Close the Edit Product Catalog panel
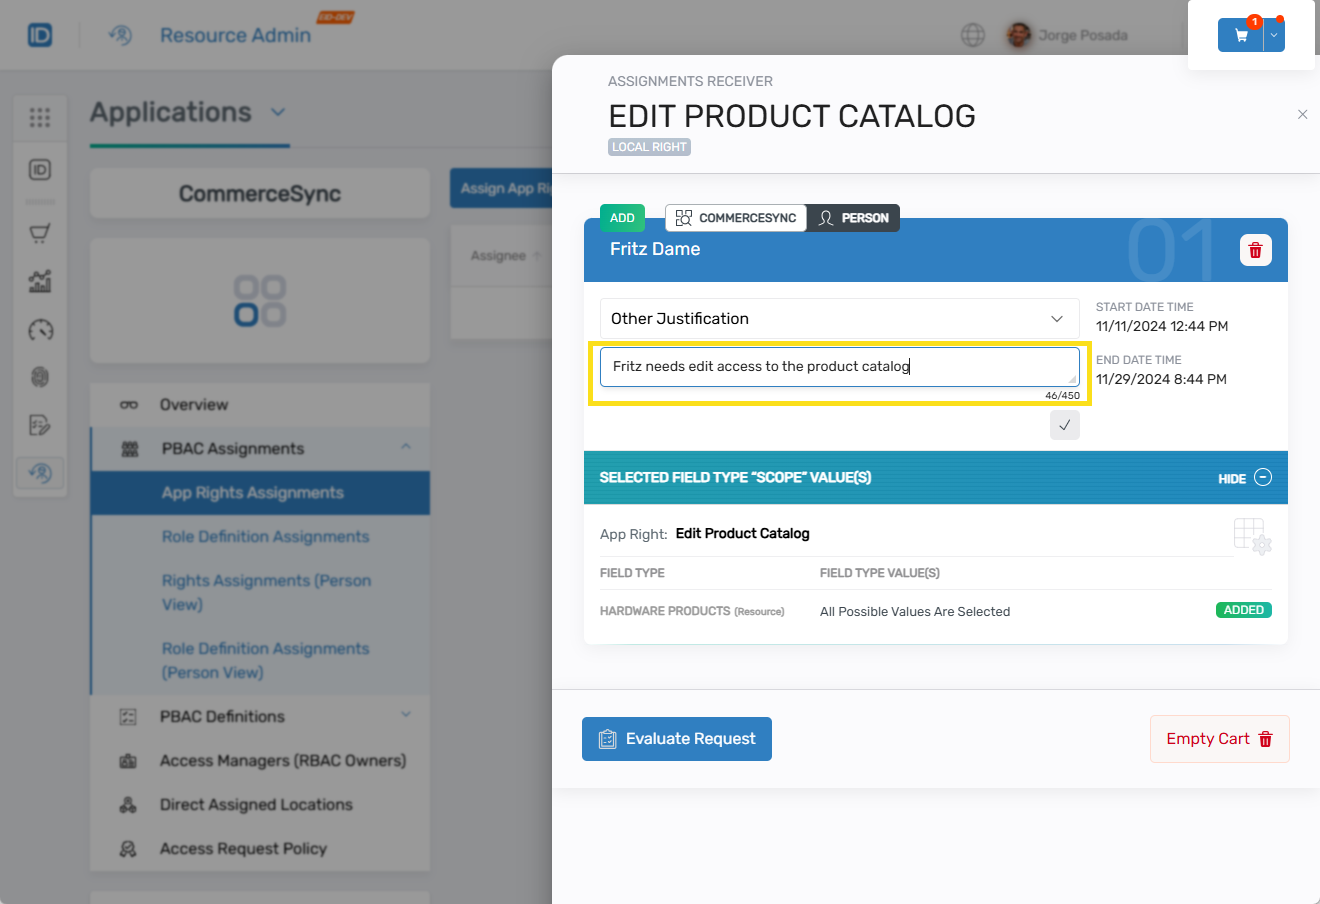 click(x=1302, y=115)
